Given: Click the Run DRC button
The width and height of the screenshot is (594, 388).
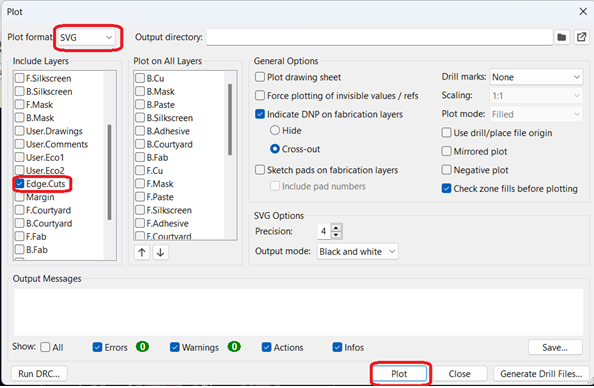Looking at the screenshot, I should pos(39,374).
